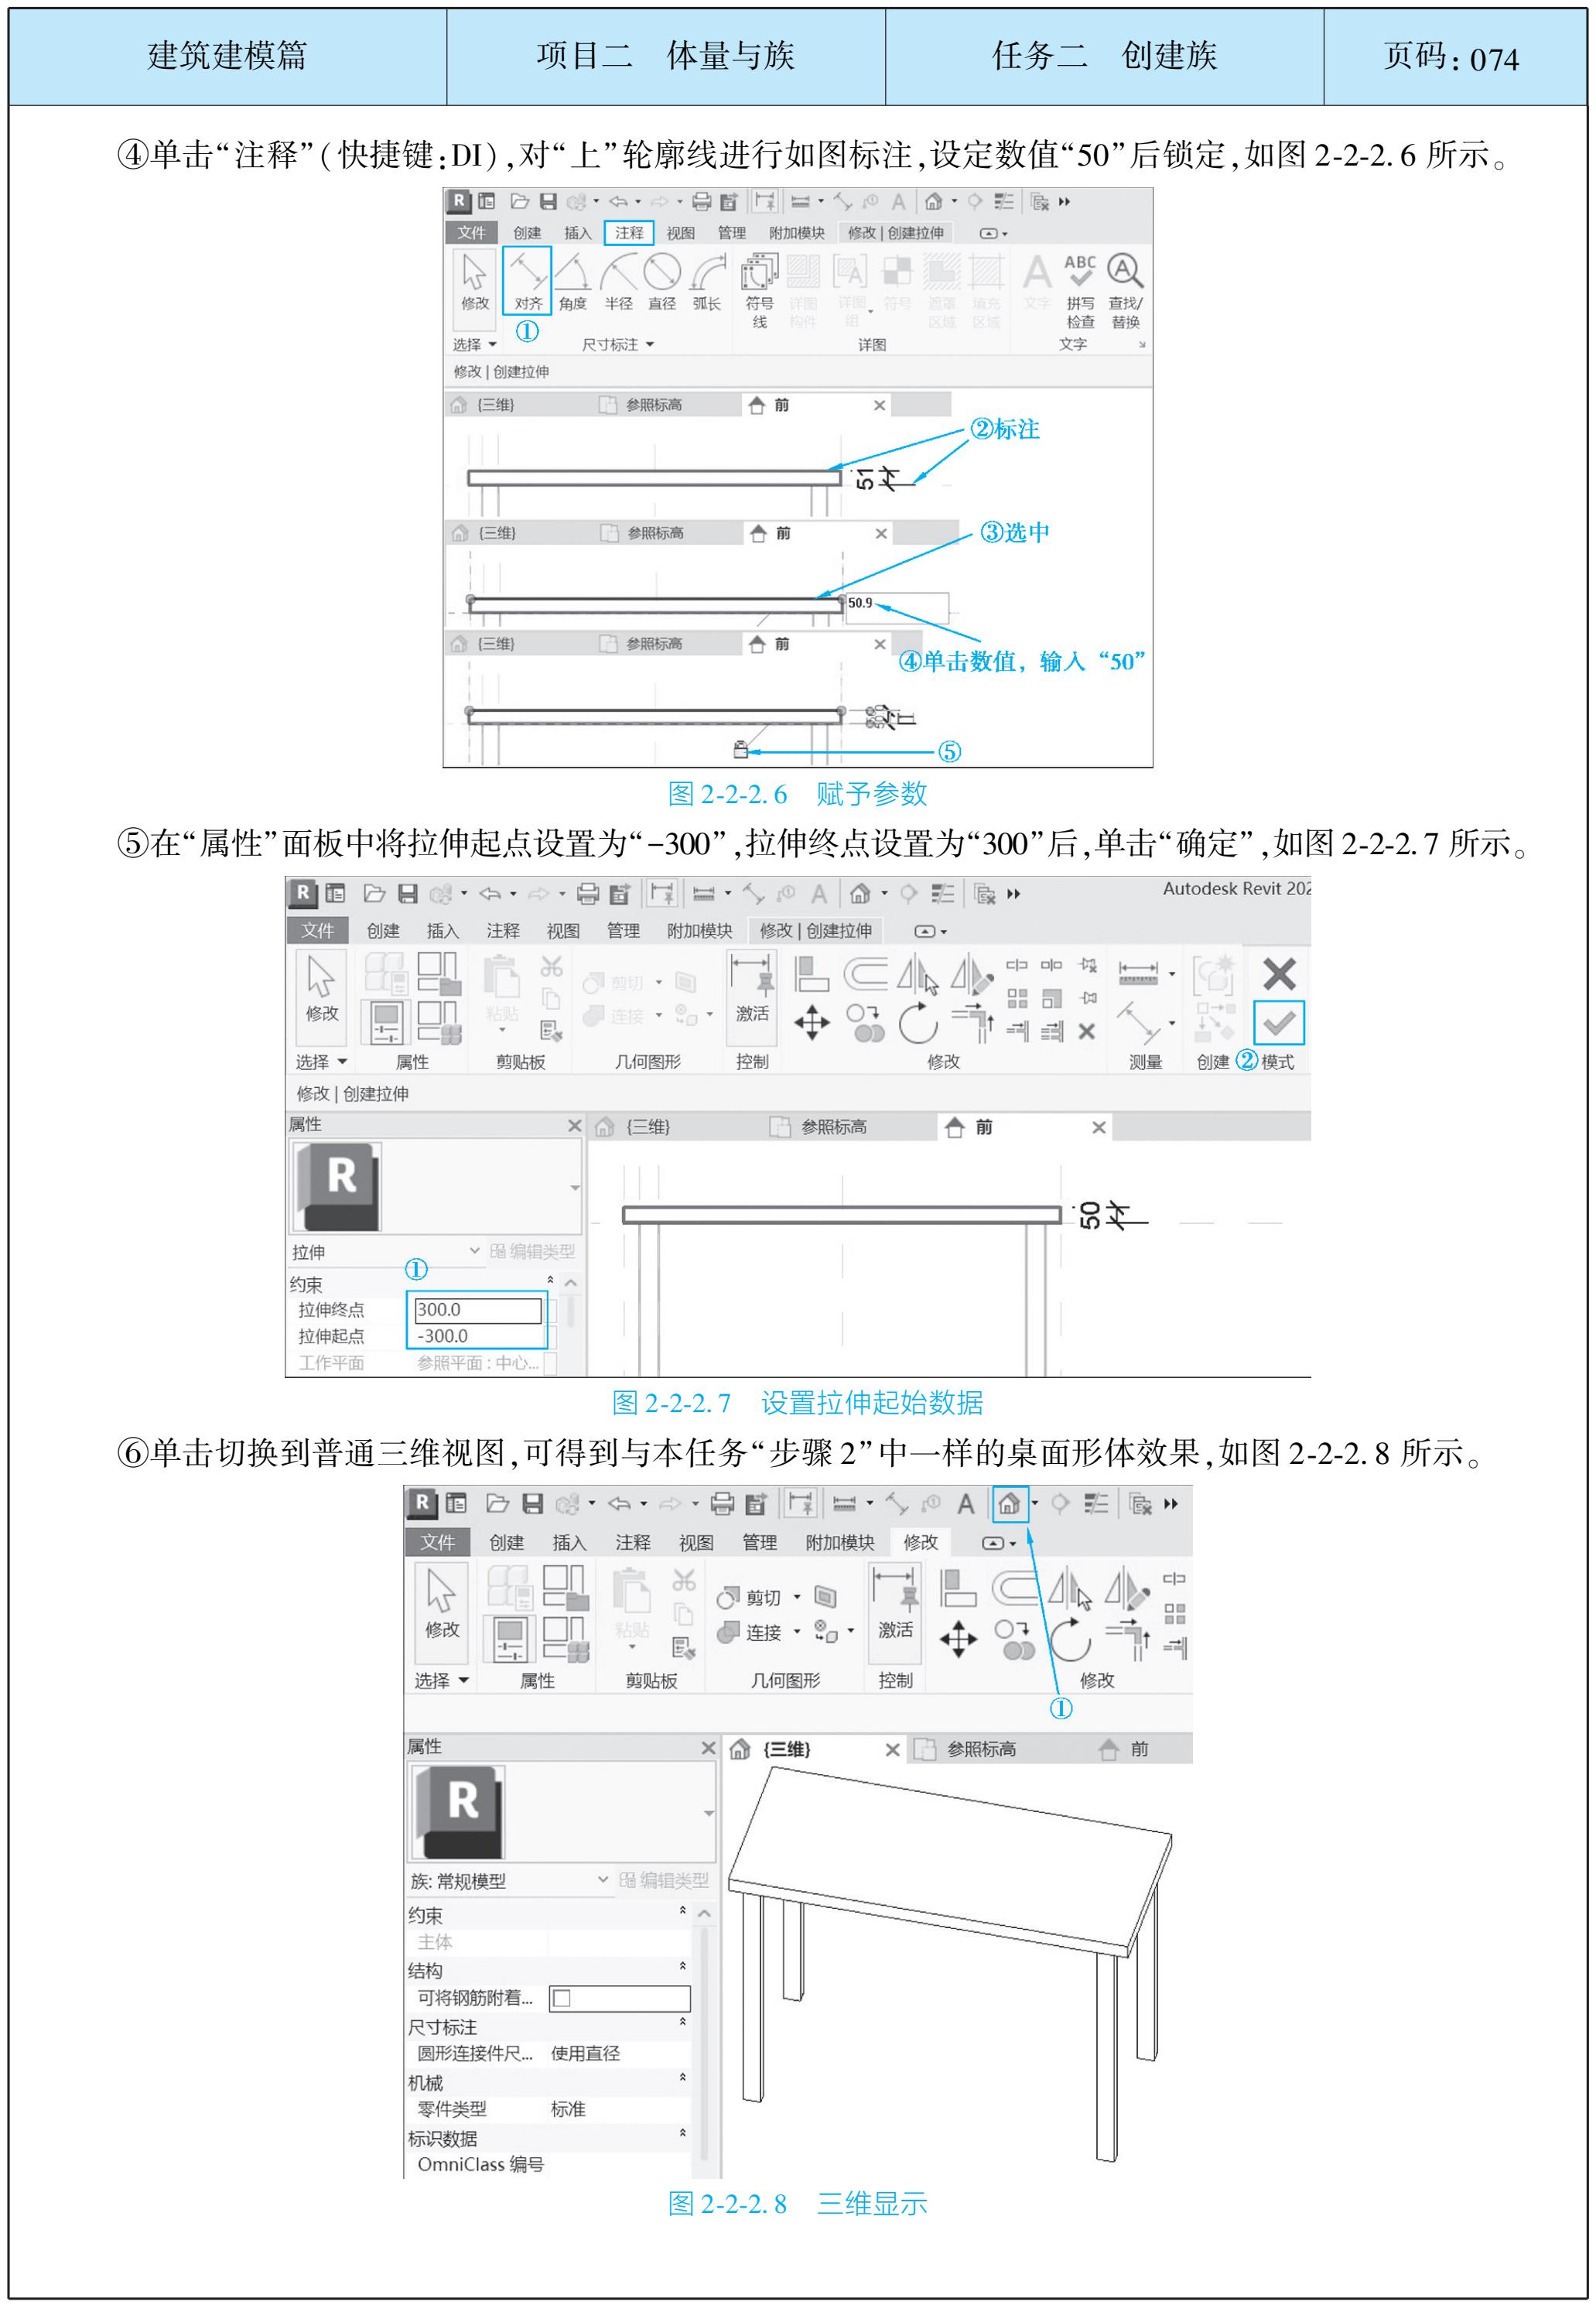Select the Copy tool in figure 2-2-2.7
Image resolution: width=1596 pixels, height=2305 pixels.
pyautogui.click(x=866, y=1023)
